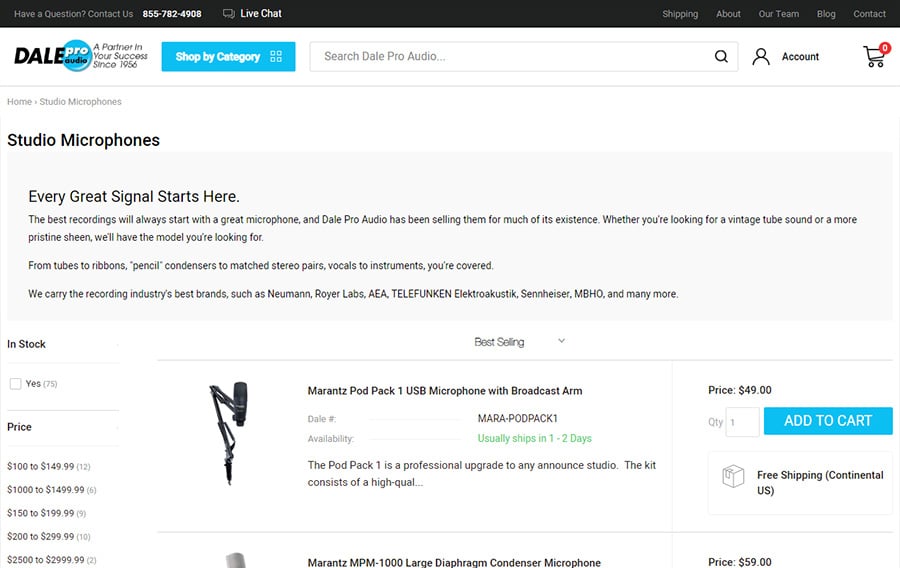This screenshot has height=568, width=900.
Task: Check the In Stock Yes checkbox
Action: [x=15, y=383]
